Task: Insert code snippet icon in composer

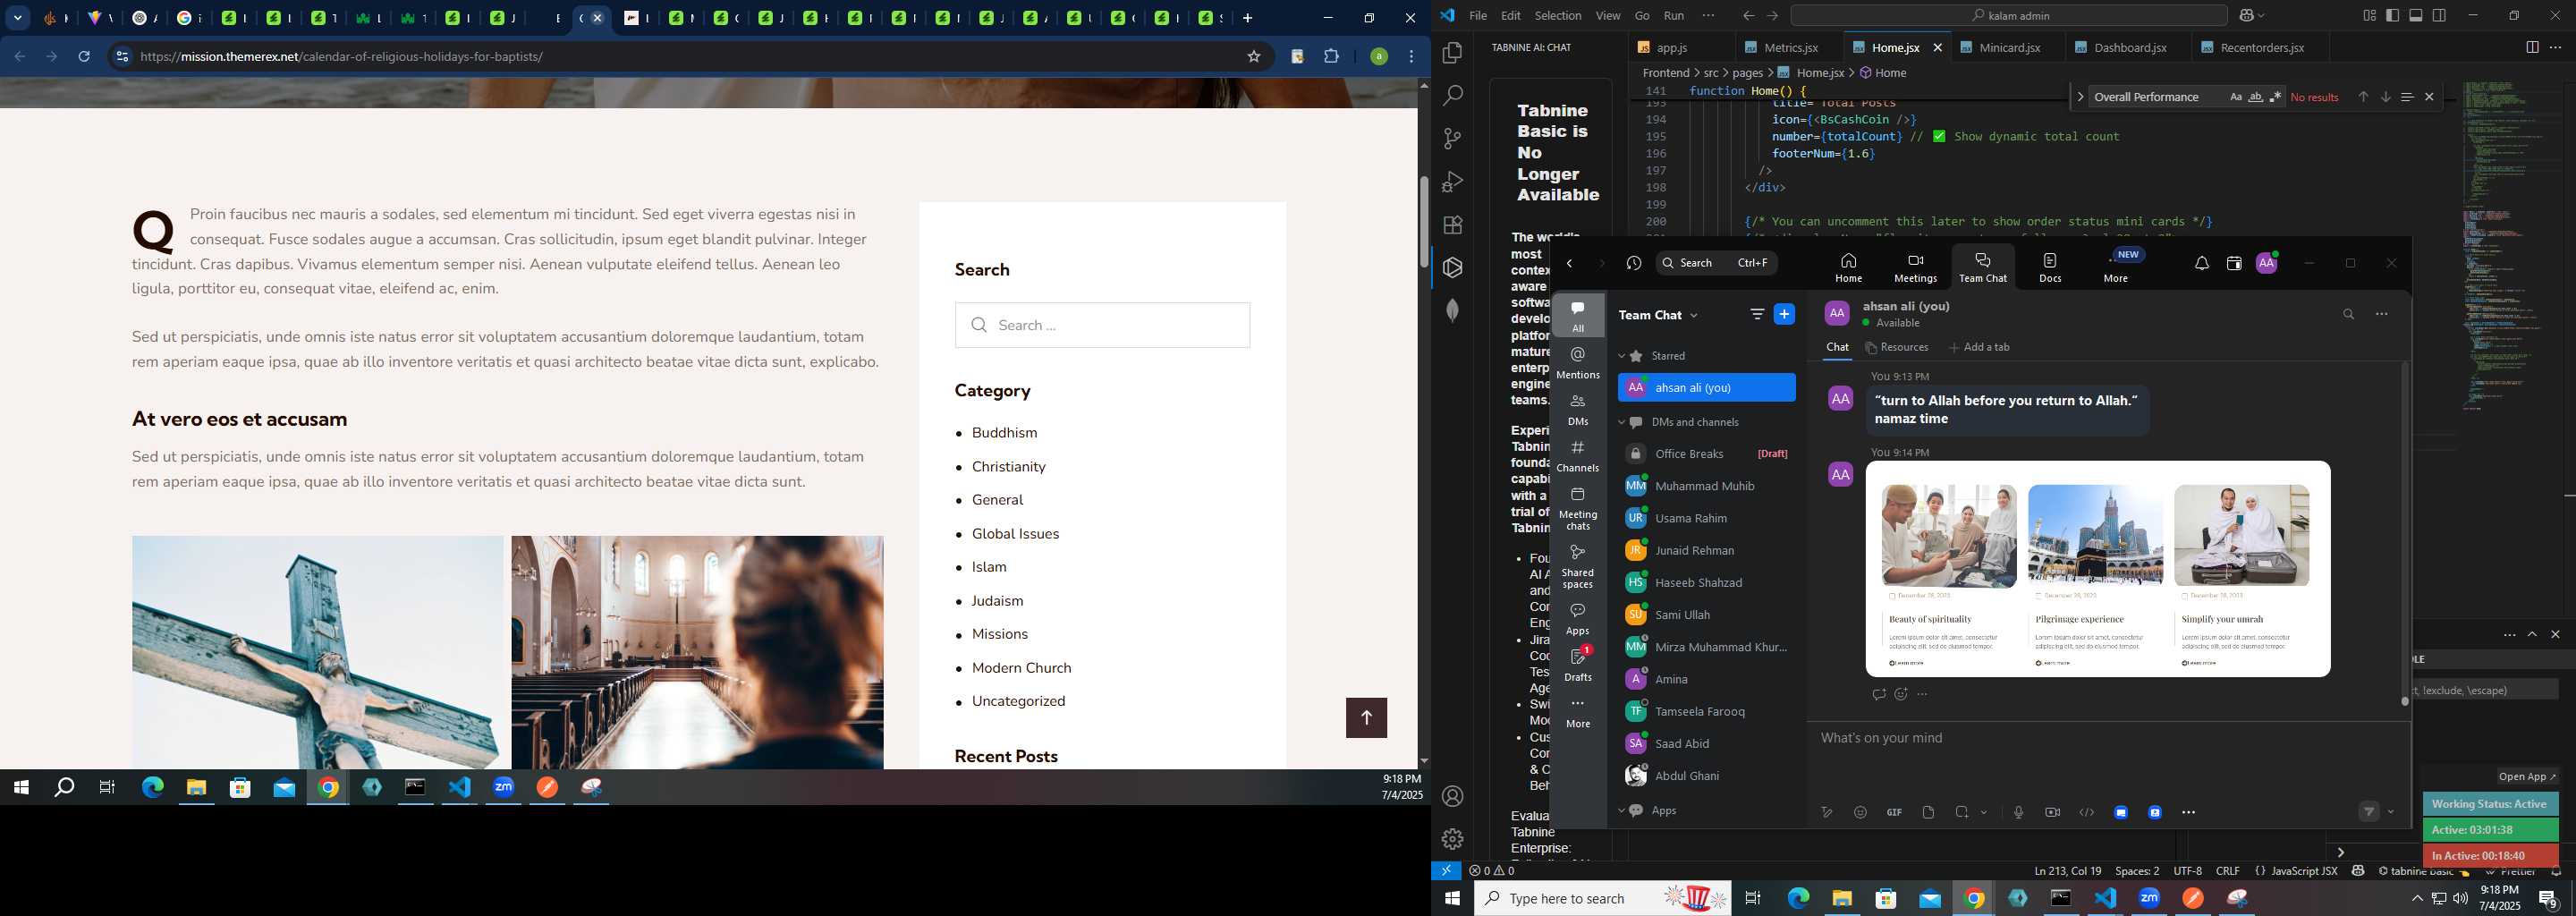Action: coord(2086,812)
